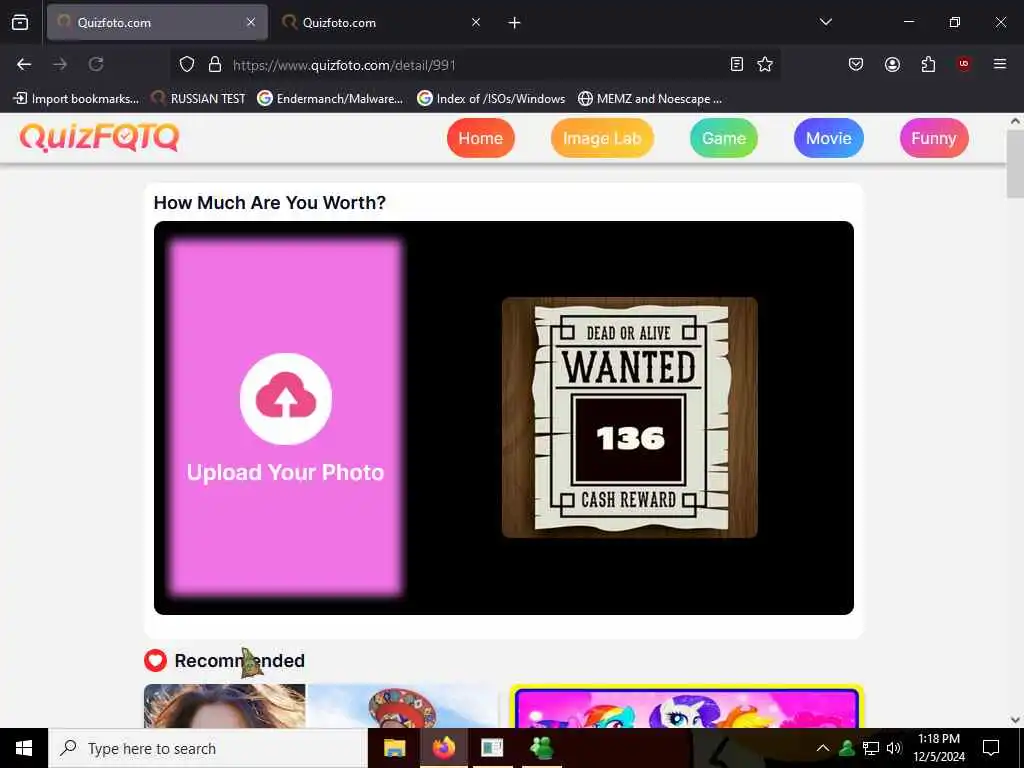Click the scrollbar up arrow
This screenshot has width=1024, height=768.
point(1015,121)
